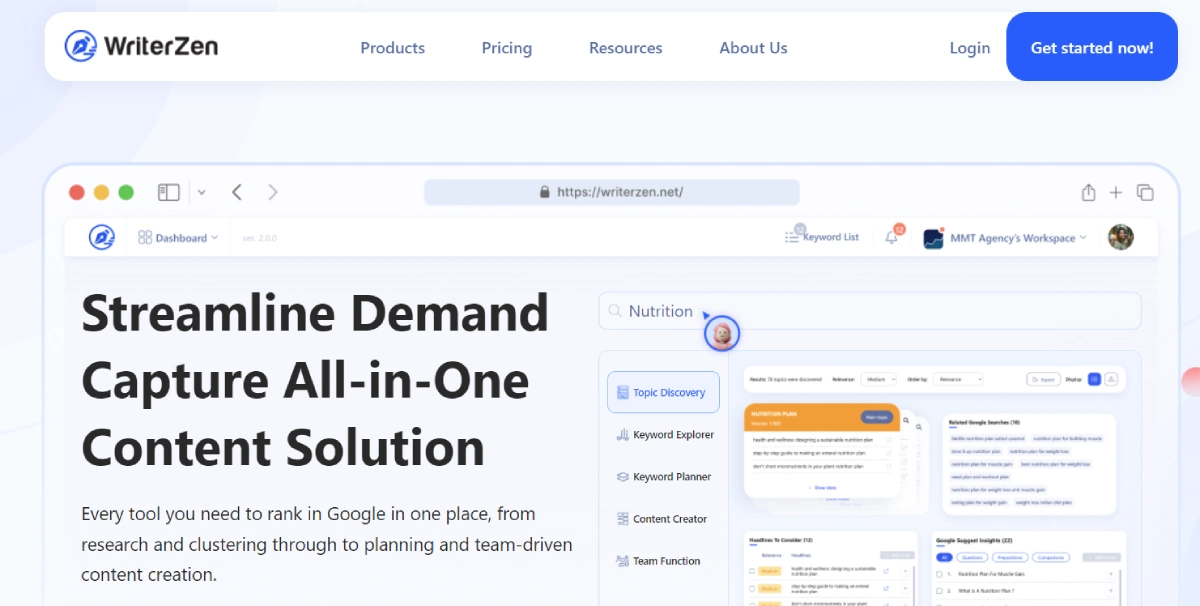The image size is (1200, 606).
Task: Click the share icon in browser mockup
Action: coord(1089,192)
